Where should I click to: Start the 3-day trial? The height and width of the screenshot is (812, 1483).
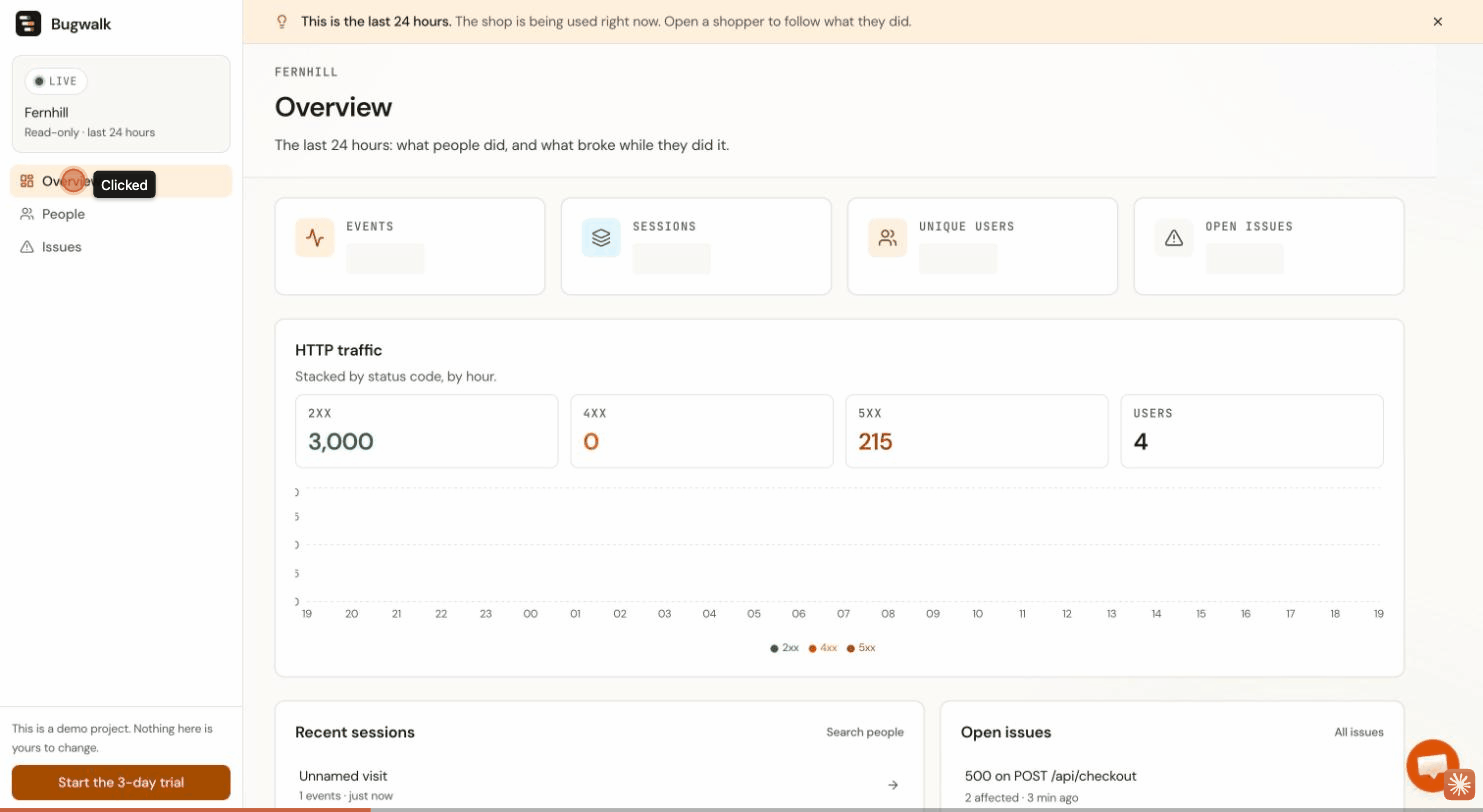click(121, 782)
